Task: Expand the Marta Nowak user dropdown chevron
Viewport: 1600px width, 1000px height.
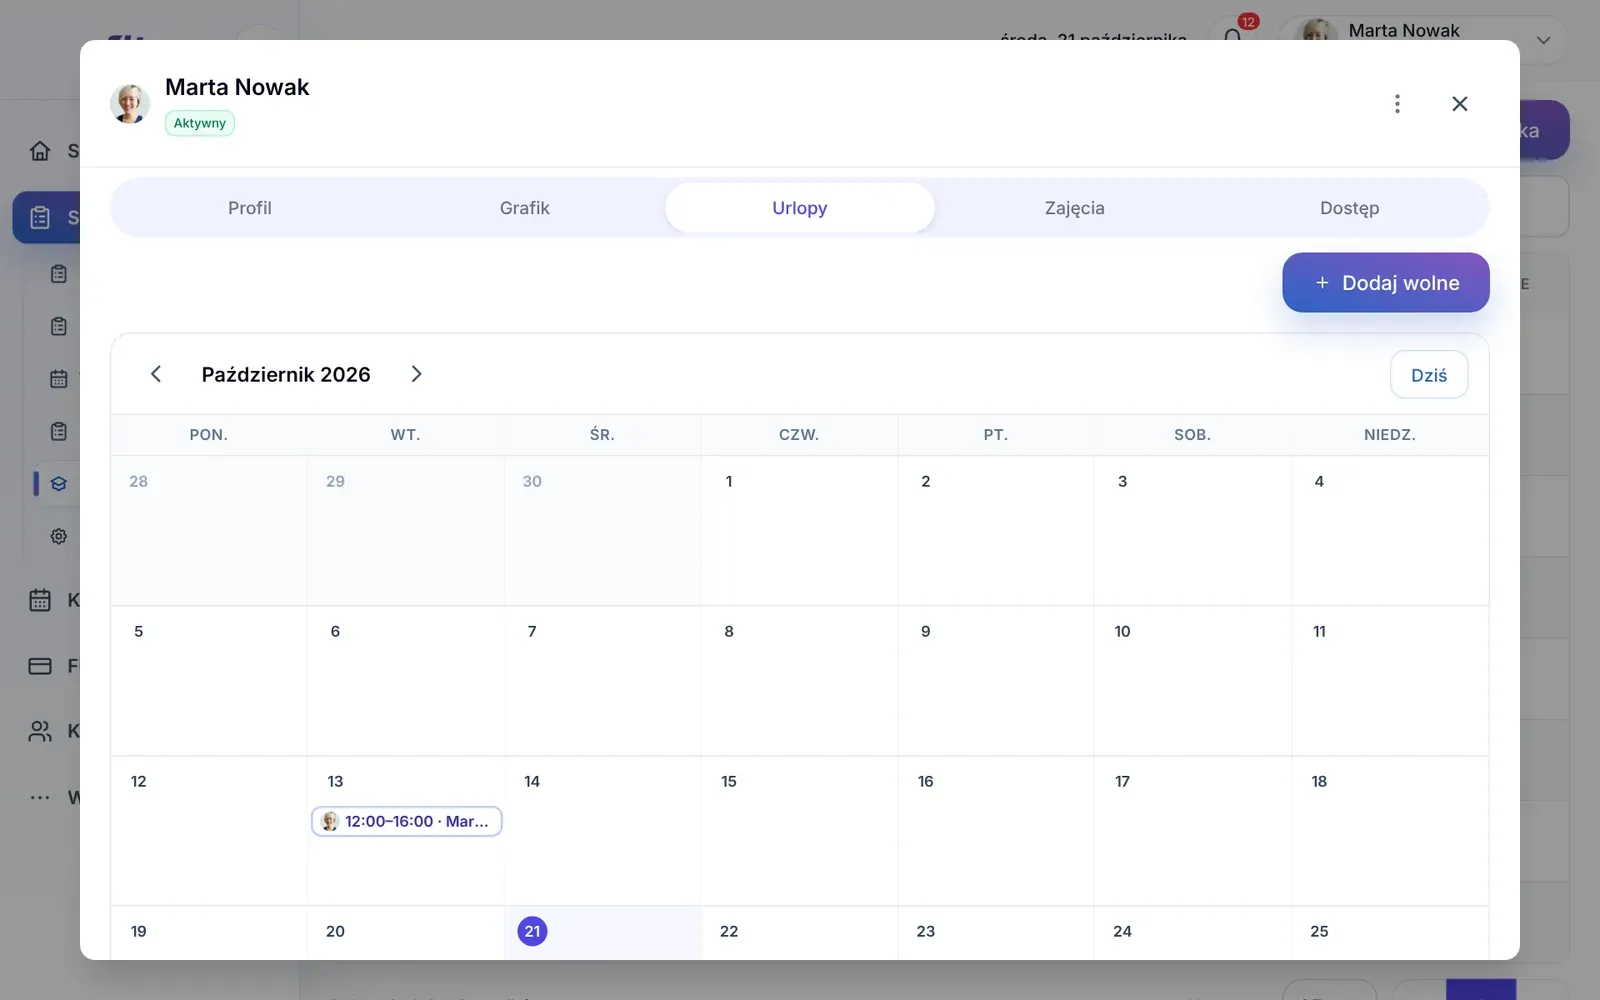Action: point(1543,40)
